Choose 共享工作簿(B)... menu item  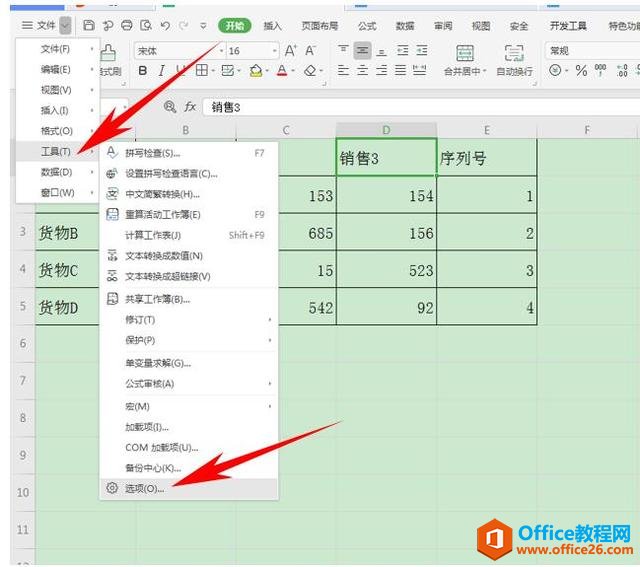tap(189, 299)
